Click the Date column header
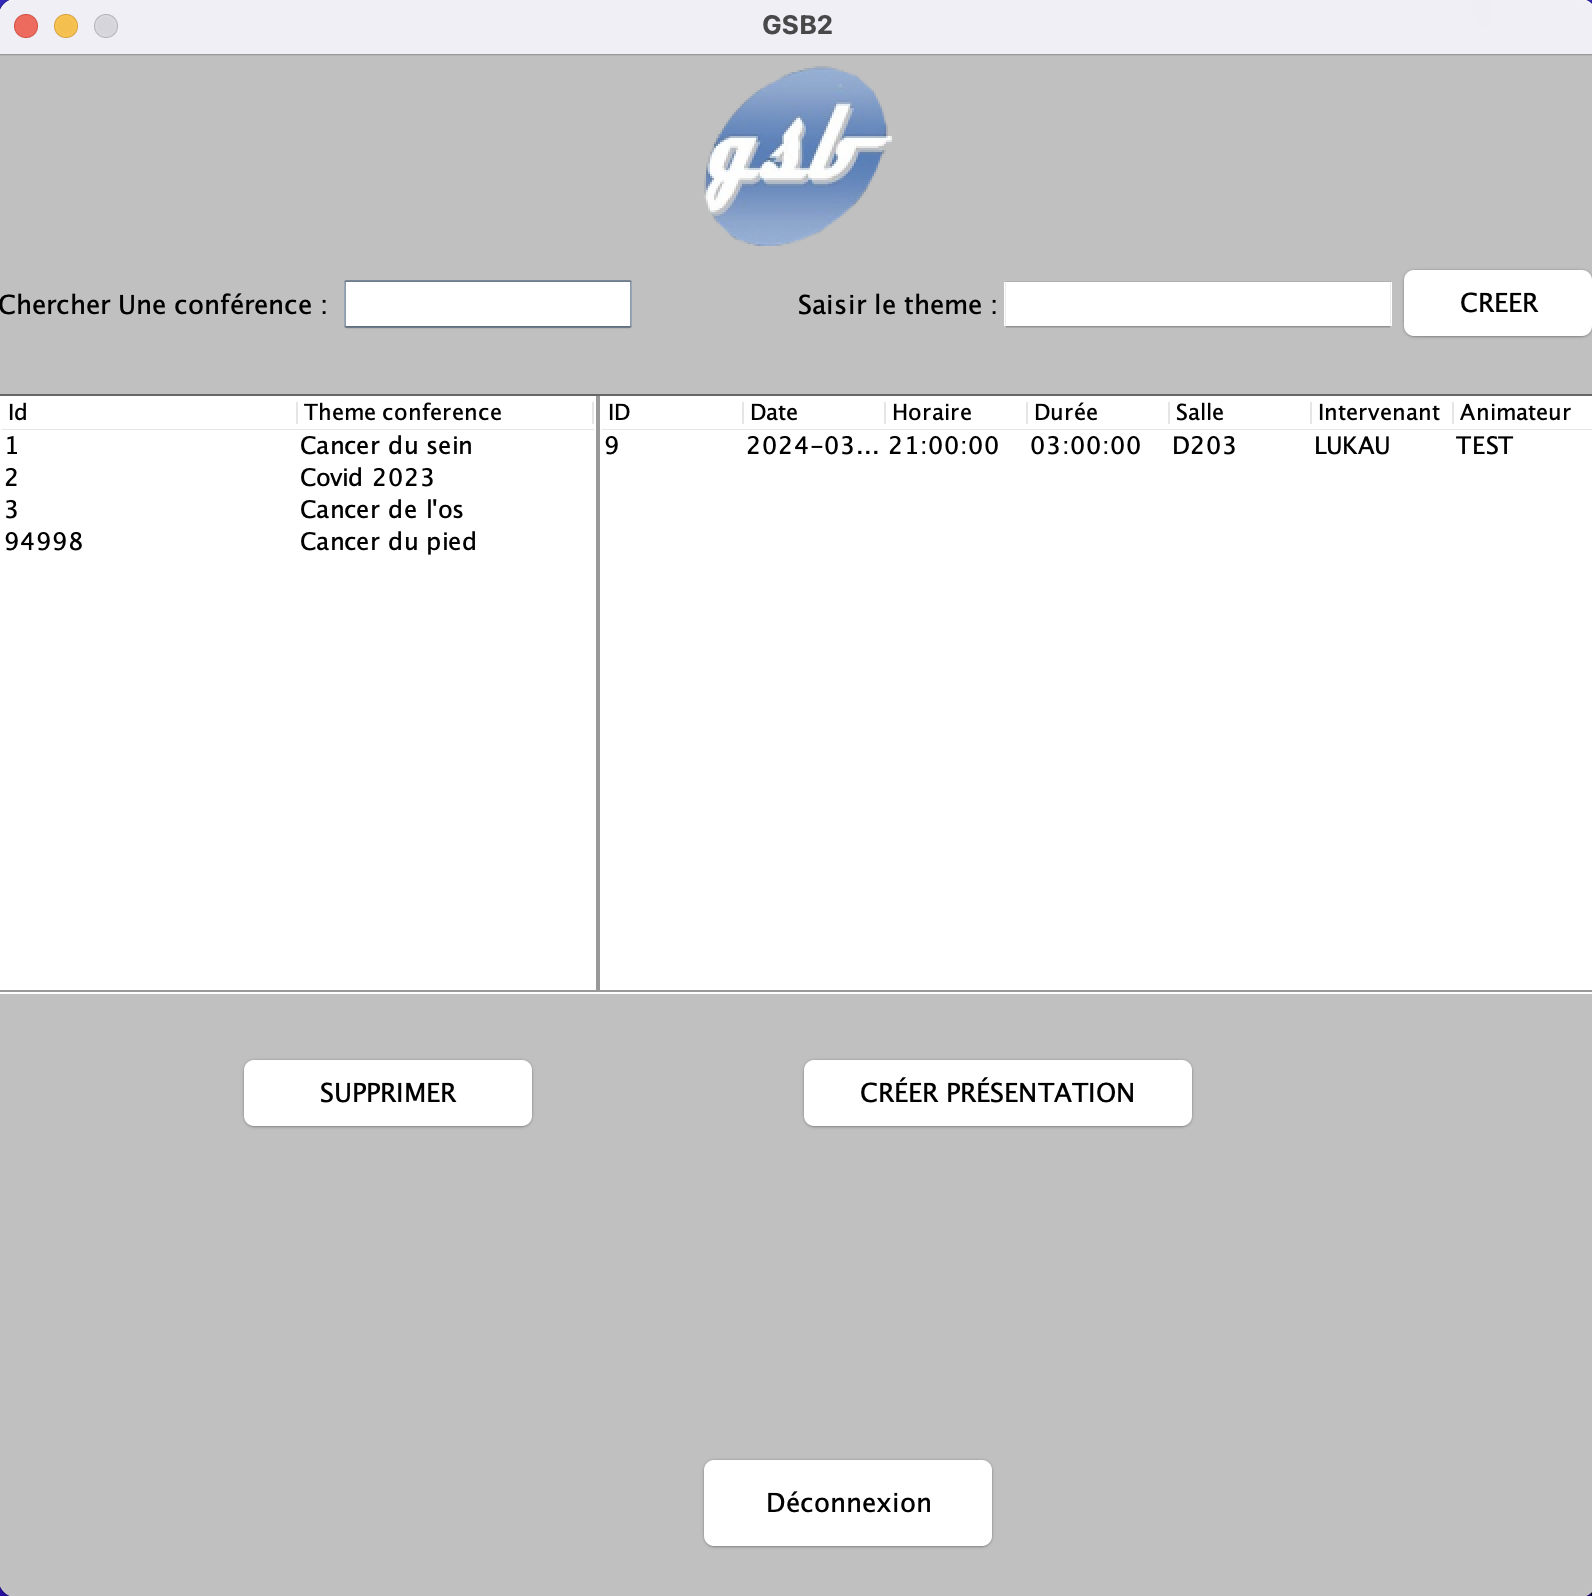This screenshot has height=1596, width=1592. [x=814, y=413]
